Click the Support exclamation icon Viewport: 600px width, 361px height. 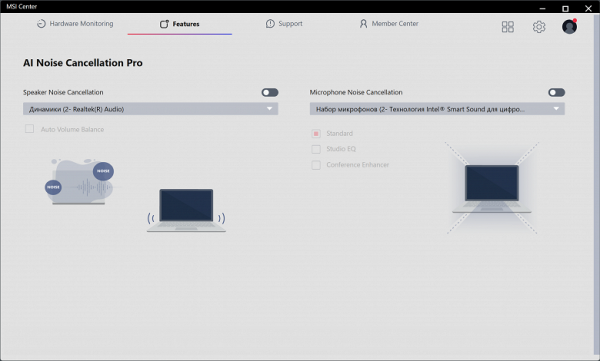pyautogui.click(x=270, y=24)
